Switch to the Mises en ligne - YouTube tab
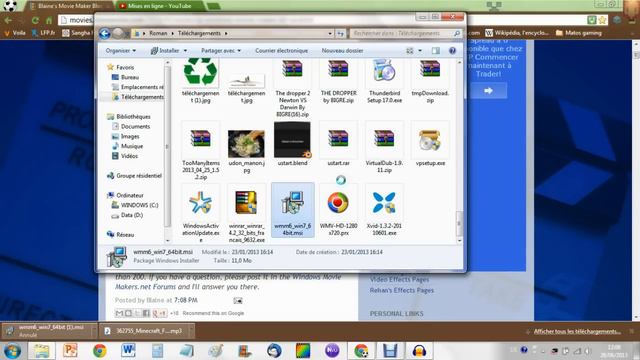The height and width of the screenshot is (360, 640). [160, 6]
